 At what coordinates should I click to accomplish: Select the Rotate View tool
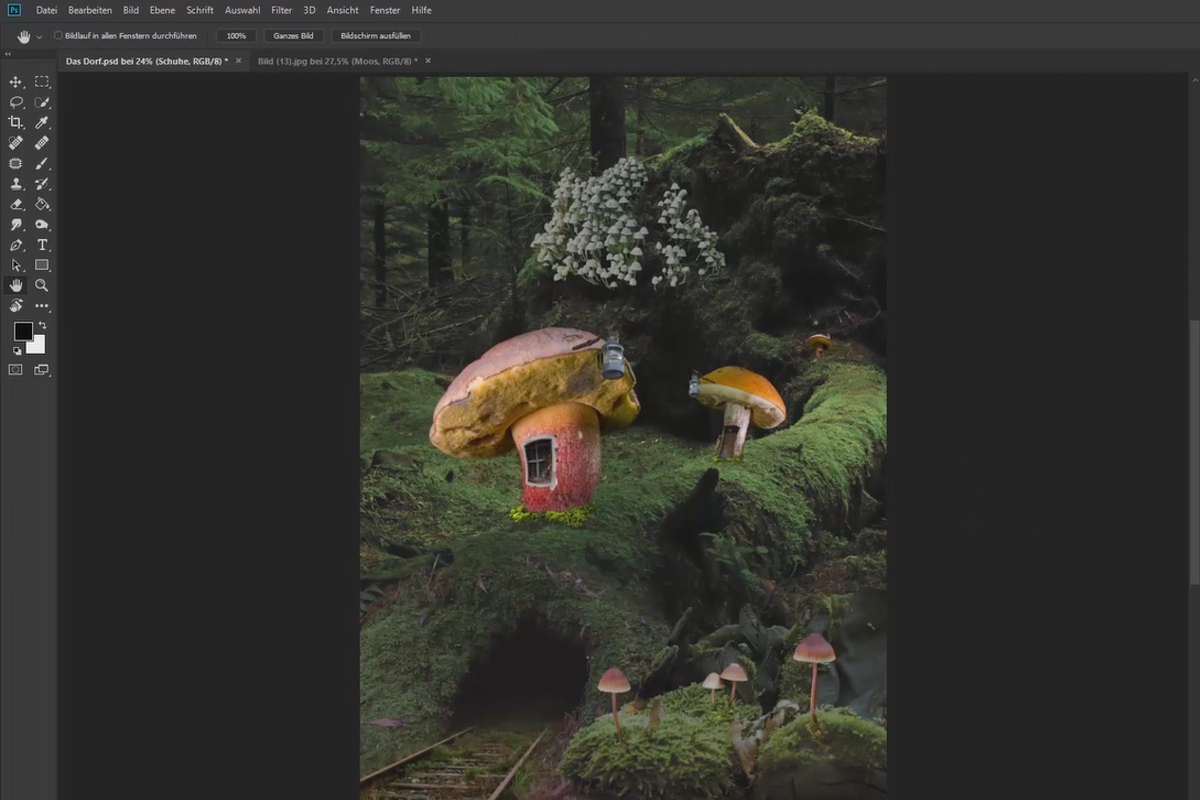click(16, 306)
